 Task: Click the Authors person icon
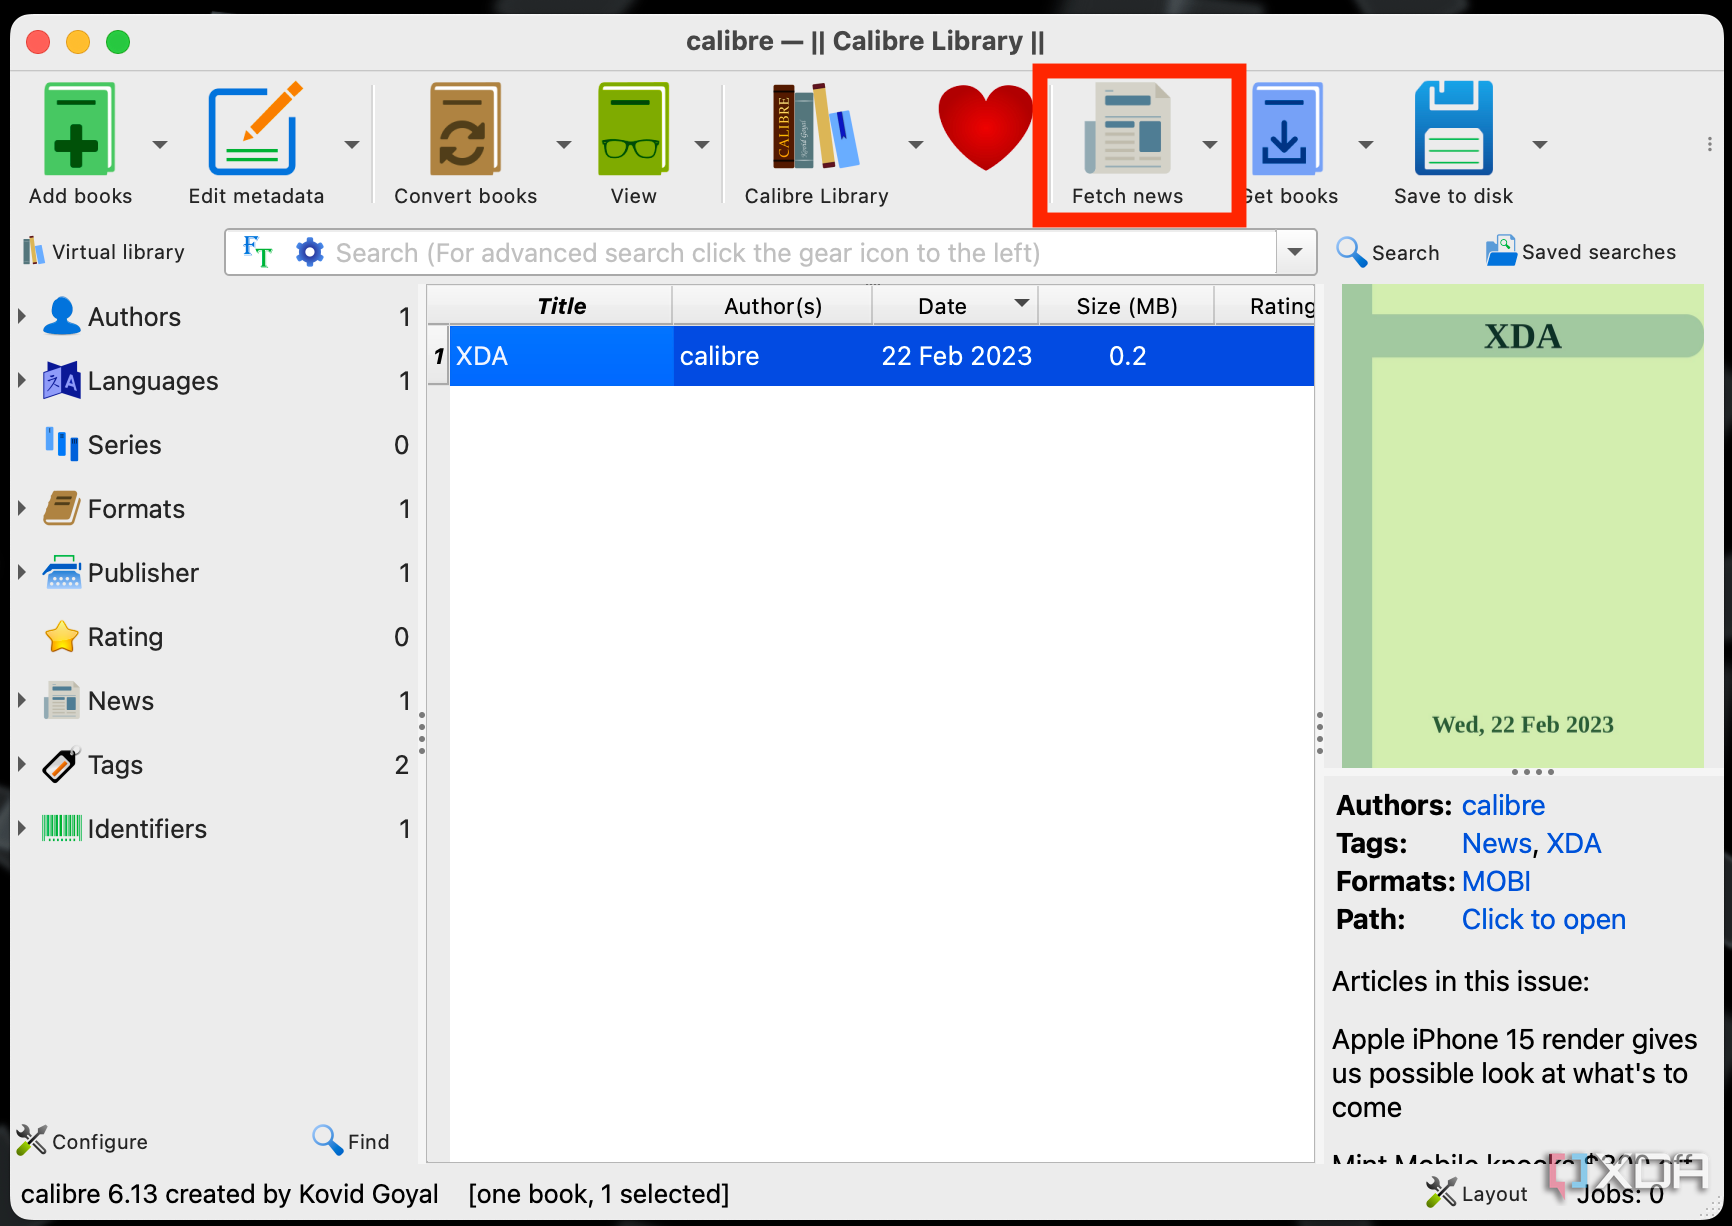62,316
